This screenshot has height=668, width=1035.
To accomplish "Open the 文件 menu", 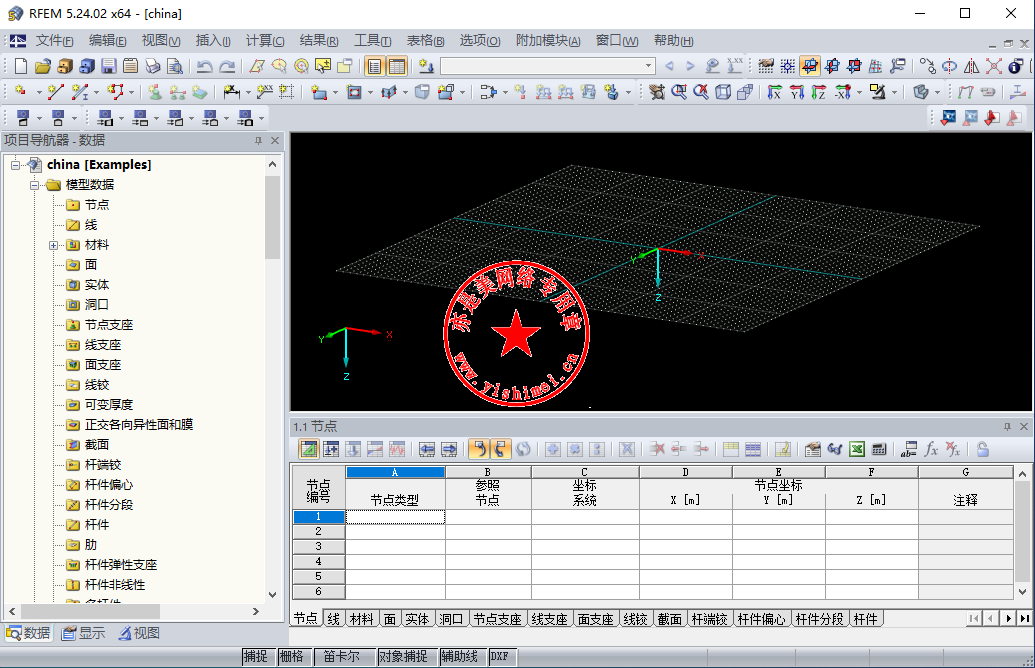I will click(x=54, y=41).
